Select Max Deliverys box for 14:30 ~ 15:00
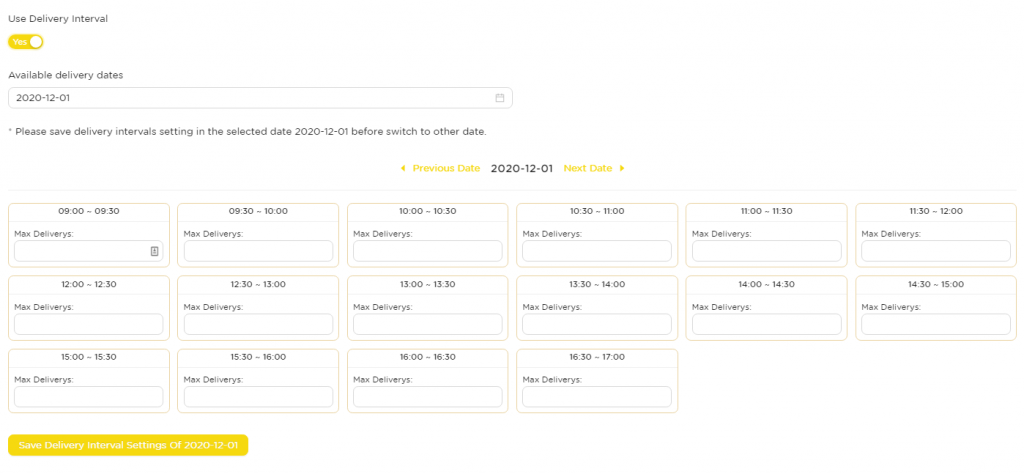 click(936, 324)
